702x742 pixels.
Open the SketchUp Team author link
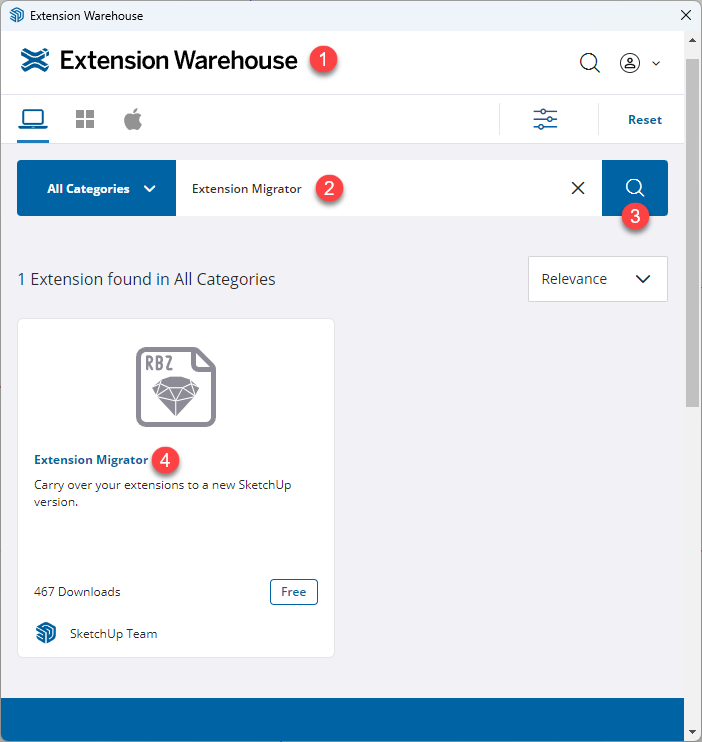114,634
